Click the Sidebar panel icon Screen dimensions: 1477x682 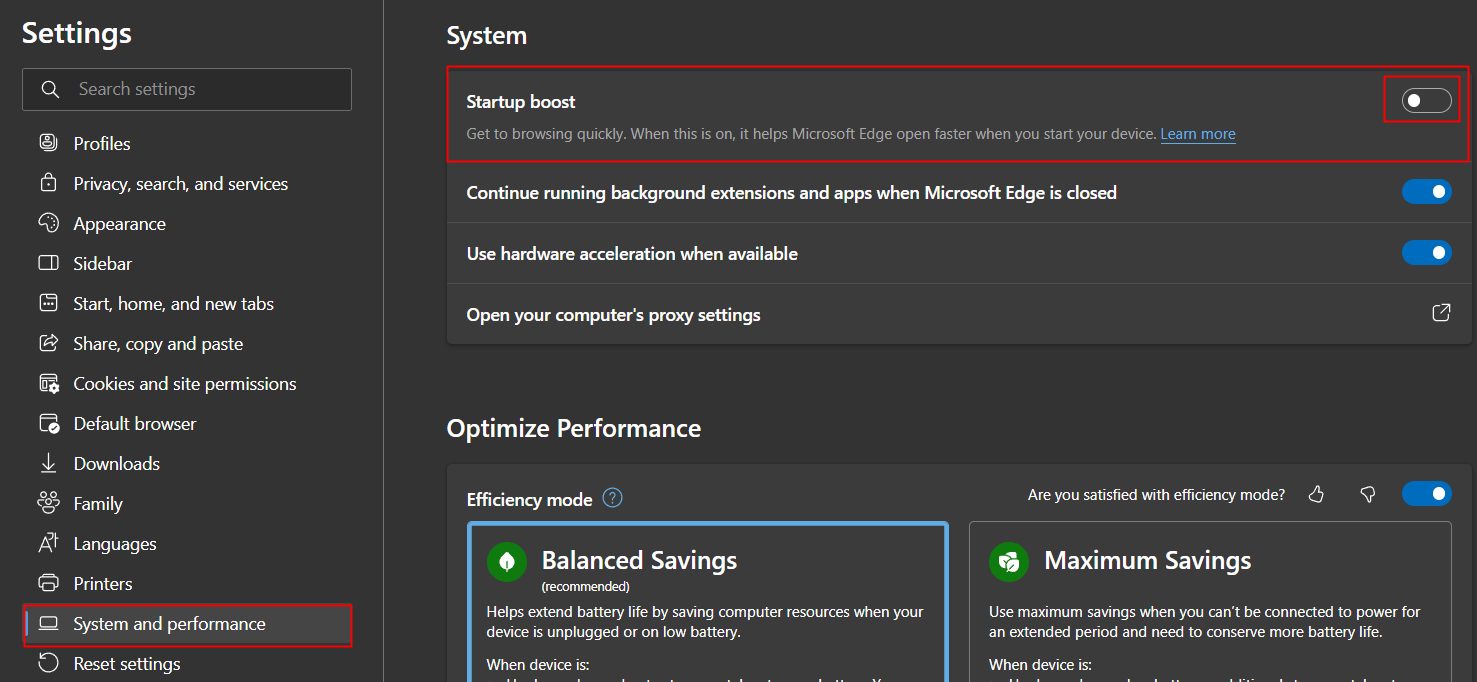(48, 263)
